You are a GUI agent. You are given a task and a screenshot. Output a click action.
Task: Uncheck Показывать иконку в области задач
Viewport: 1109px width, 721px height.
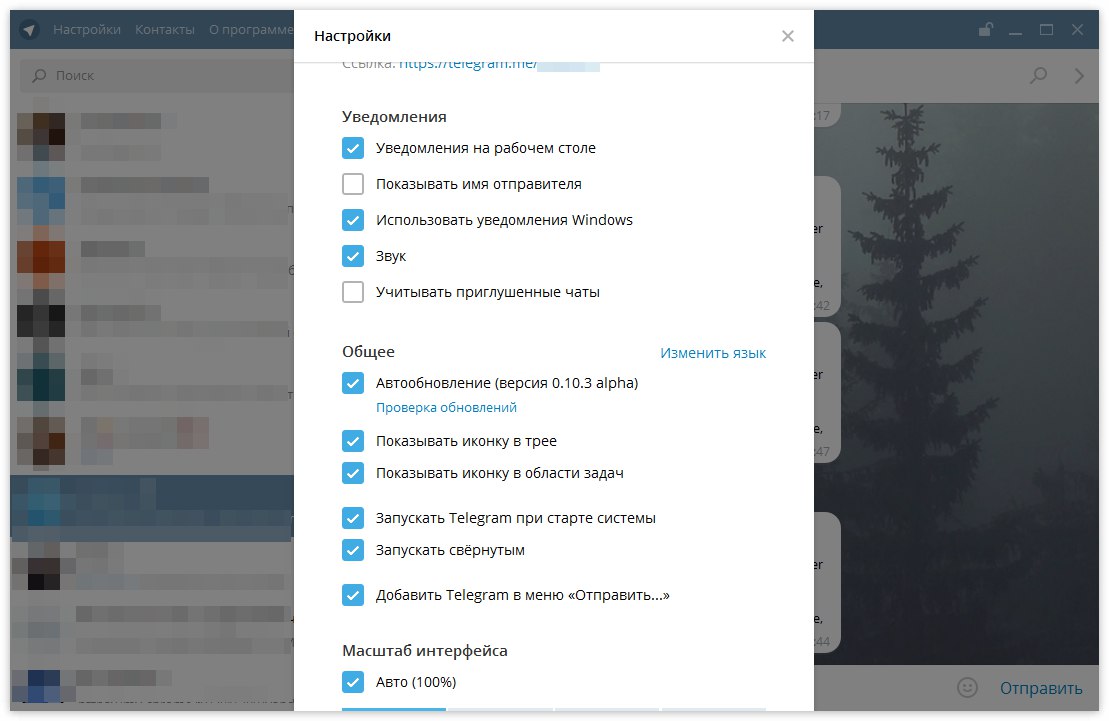click(x=353, y=473)
